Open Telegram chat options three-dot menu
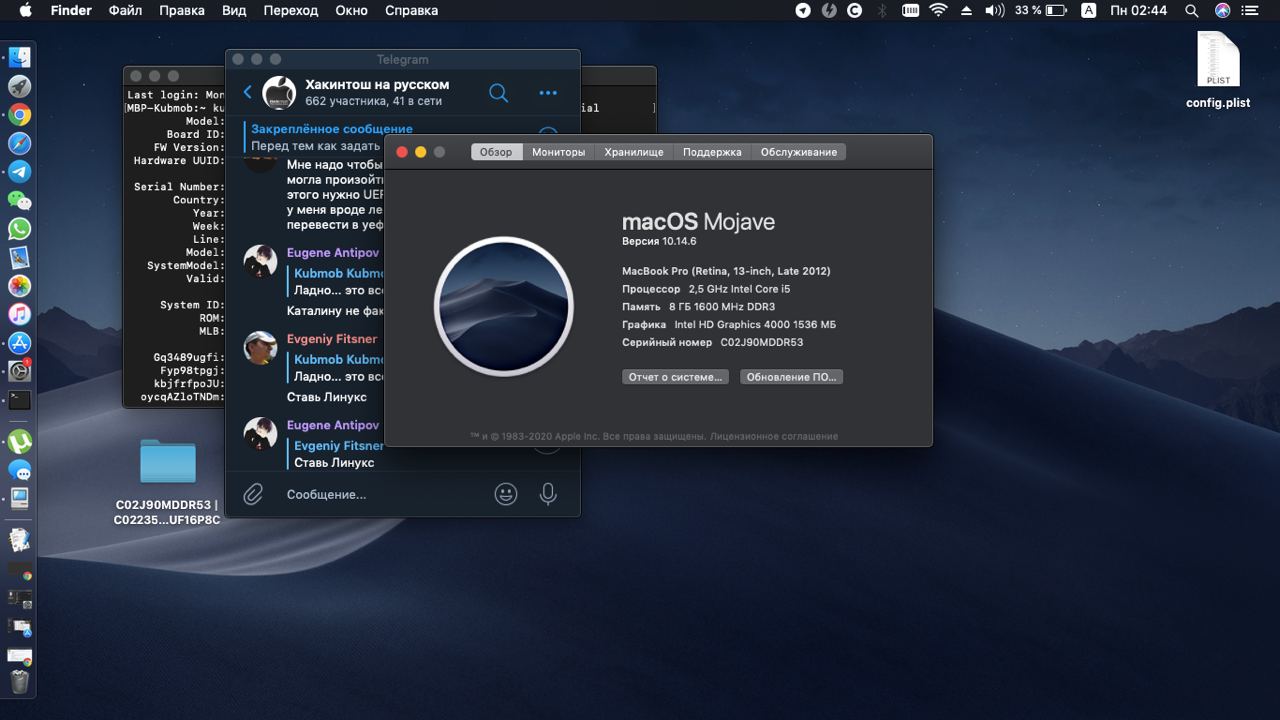The height and width of the screenshot is (720, 1280). [548, 93]
